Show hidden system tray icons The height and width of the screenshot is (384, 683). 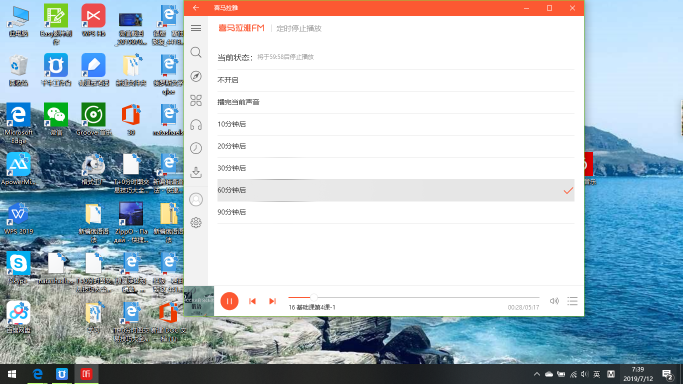tap(537, 374)
